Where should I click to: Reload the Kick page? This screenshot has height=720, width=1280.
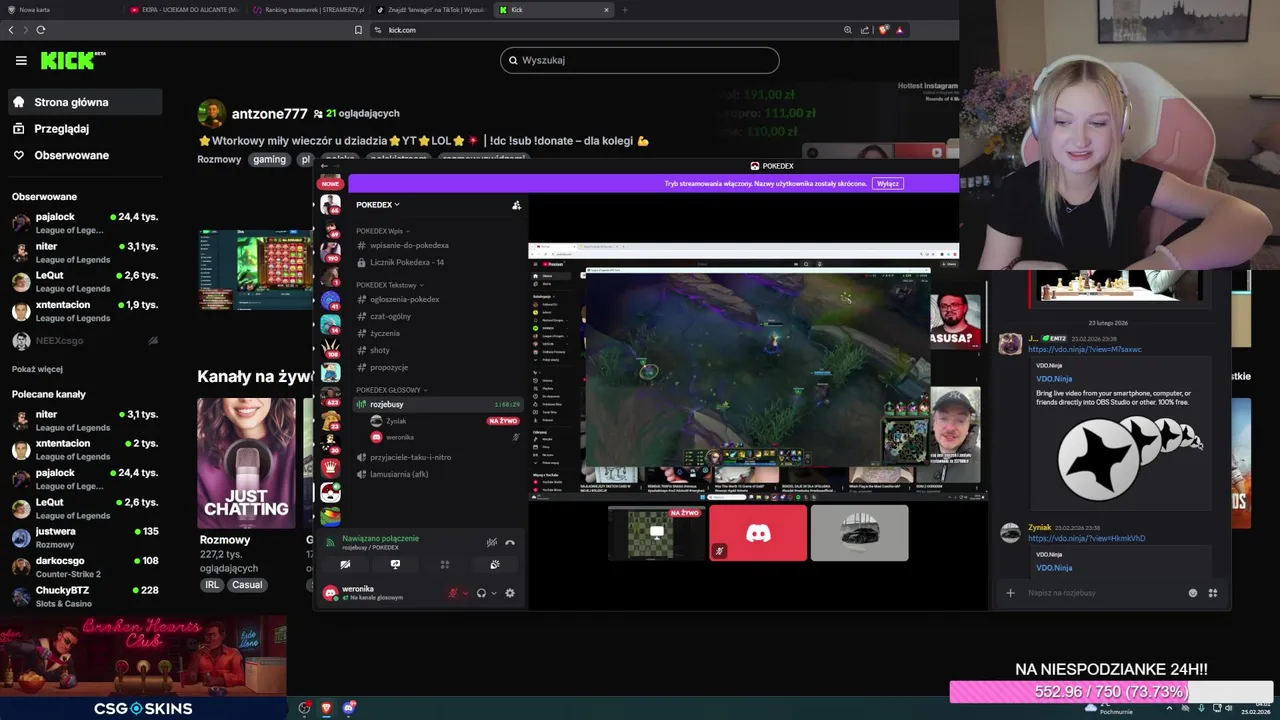(x=41, y=30)
